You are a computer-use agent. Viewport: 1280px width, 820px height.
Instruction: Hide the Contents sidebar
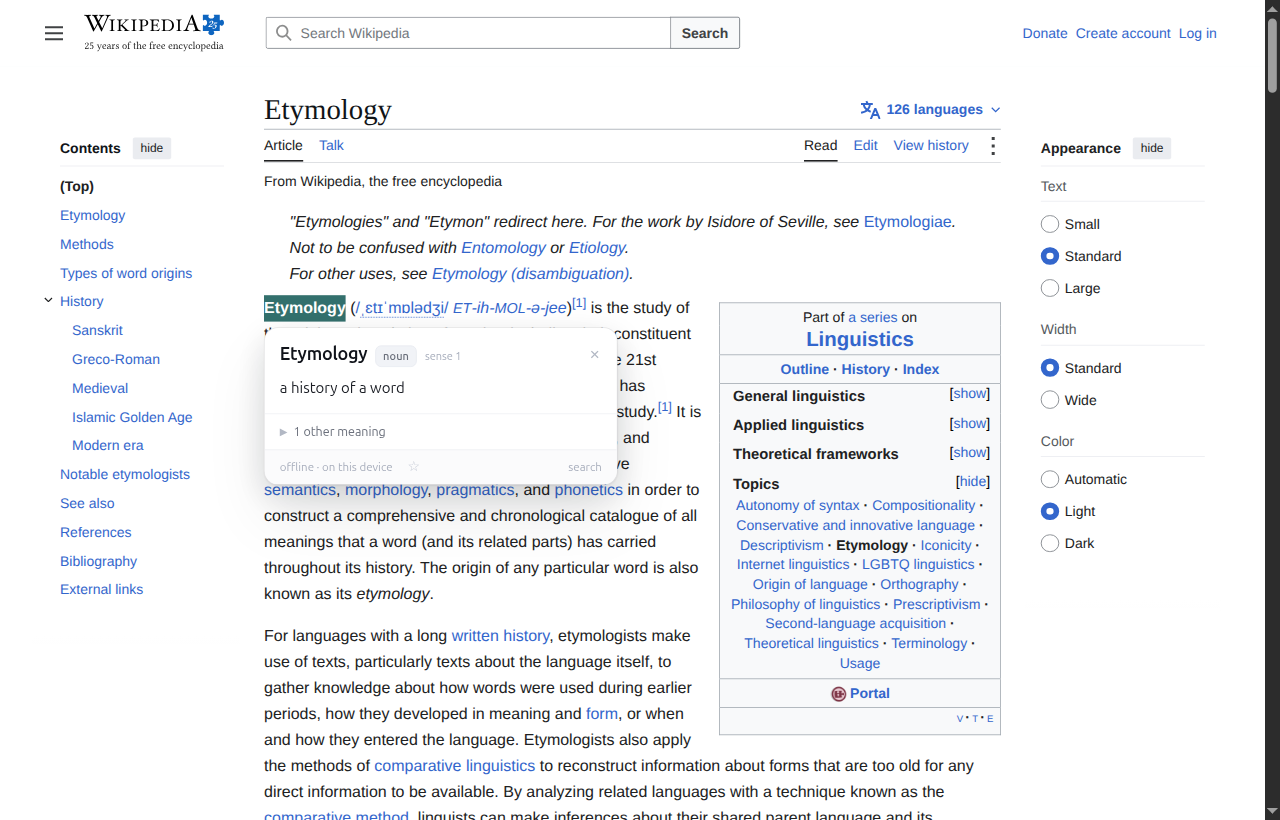tap(152, 148)
